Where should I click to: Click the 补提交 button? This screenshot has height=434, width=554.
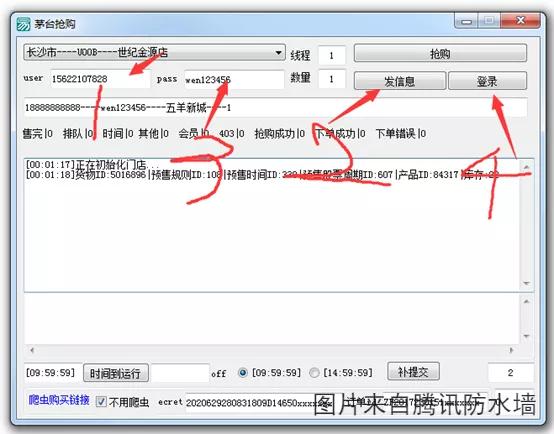click(x=413, y=371)
